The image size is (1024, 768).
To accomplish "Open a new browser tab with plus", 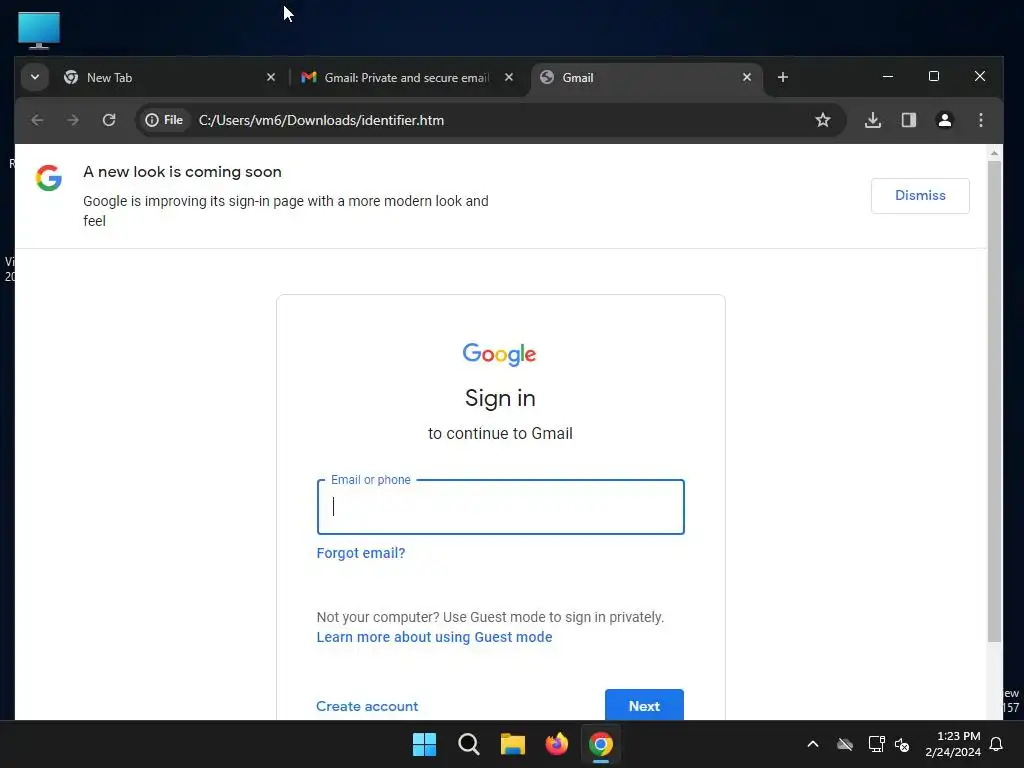I will click(x=783, y=77).
